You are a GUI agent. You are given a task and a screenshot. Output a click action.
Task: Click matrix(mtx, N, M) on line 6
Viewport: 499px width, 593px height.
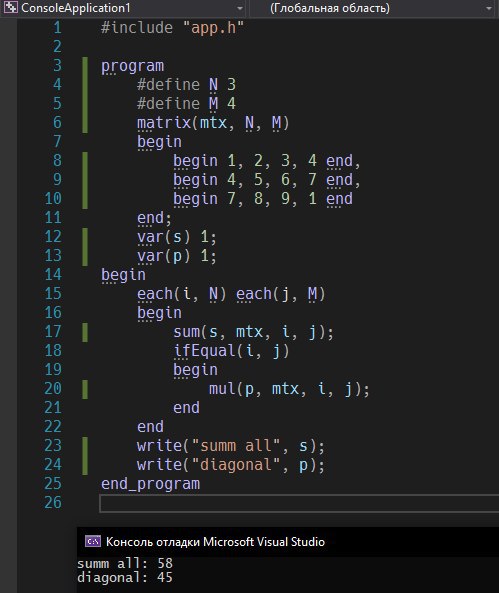coord(213,123)
